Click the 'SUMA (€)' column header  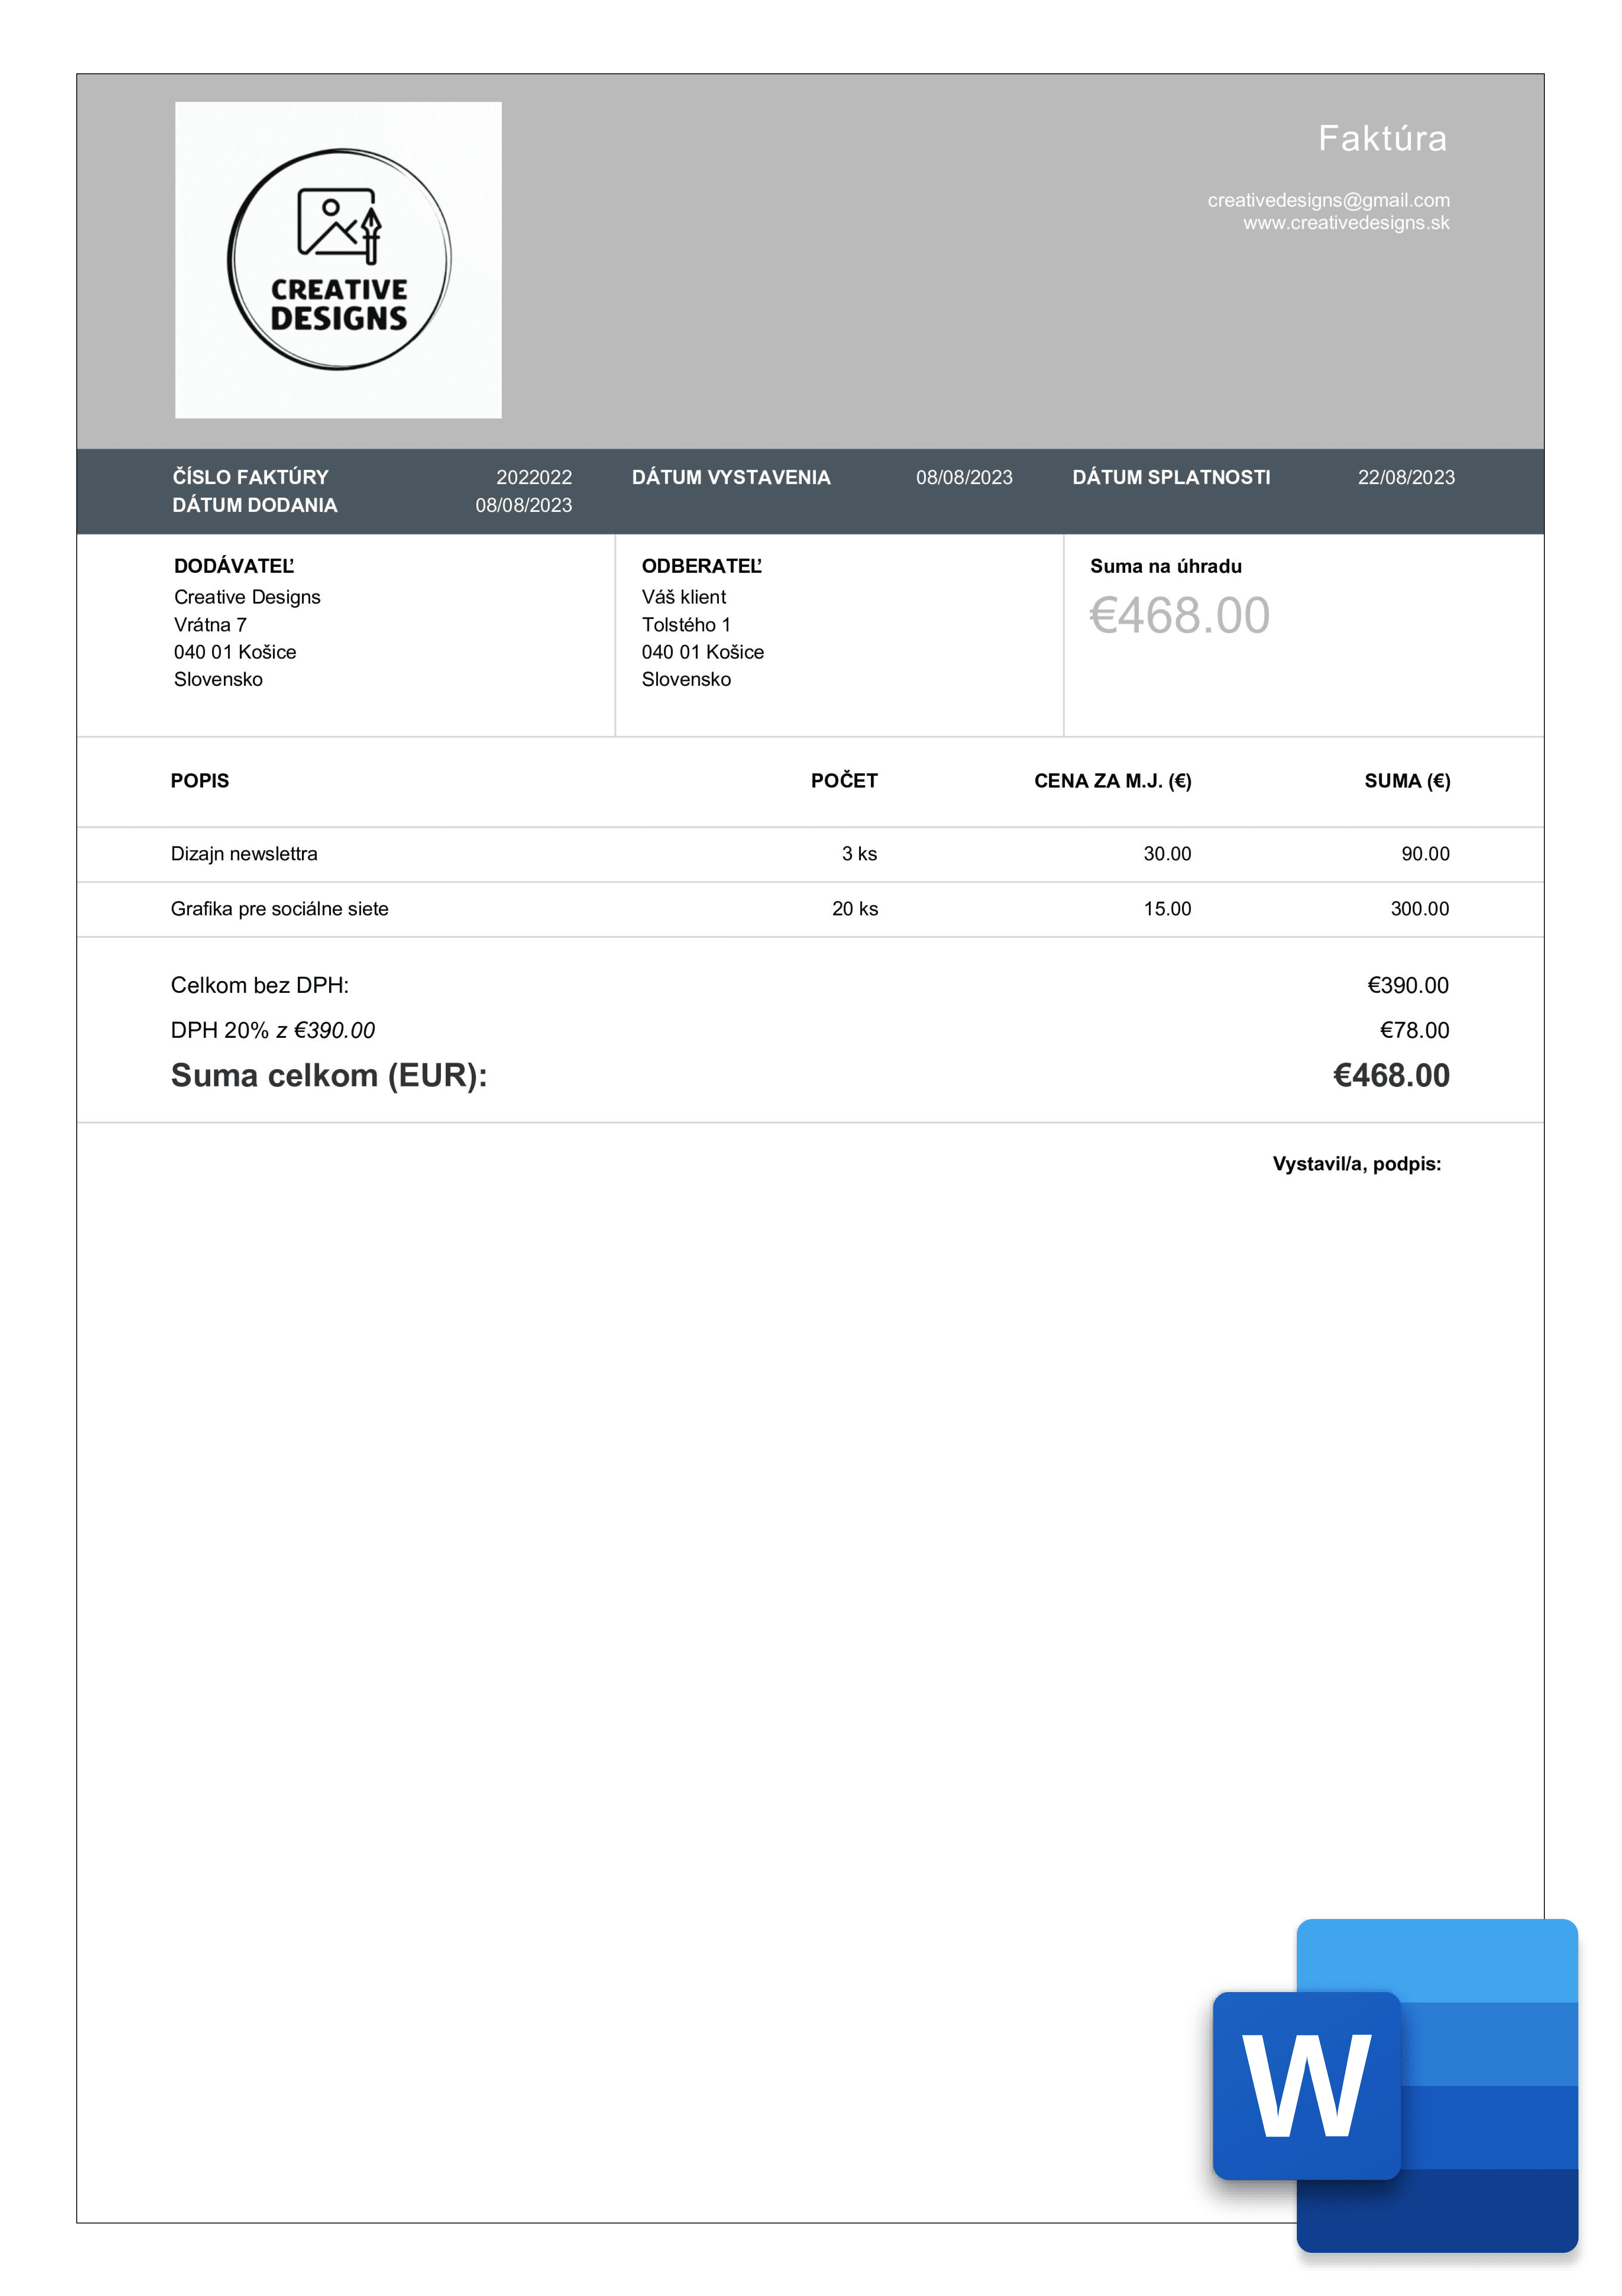1407,781
